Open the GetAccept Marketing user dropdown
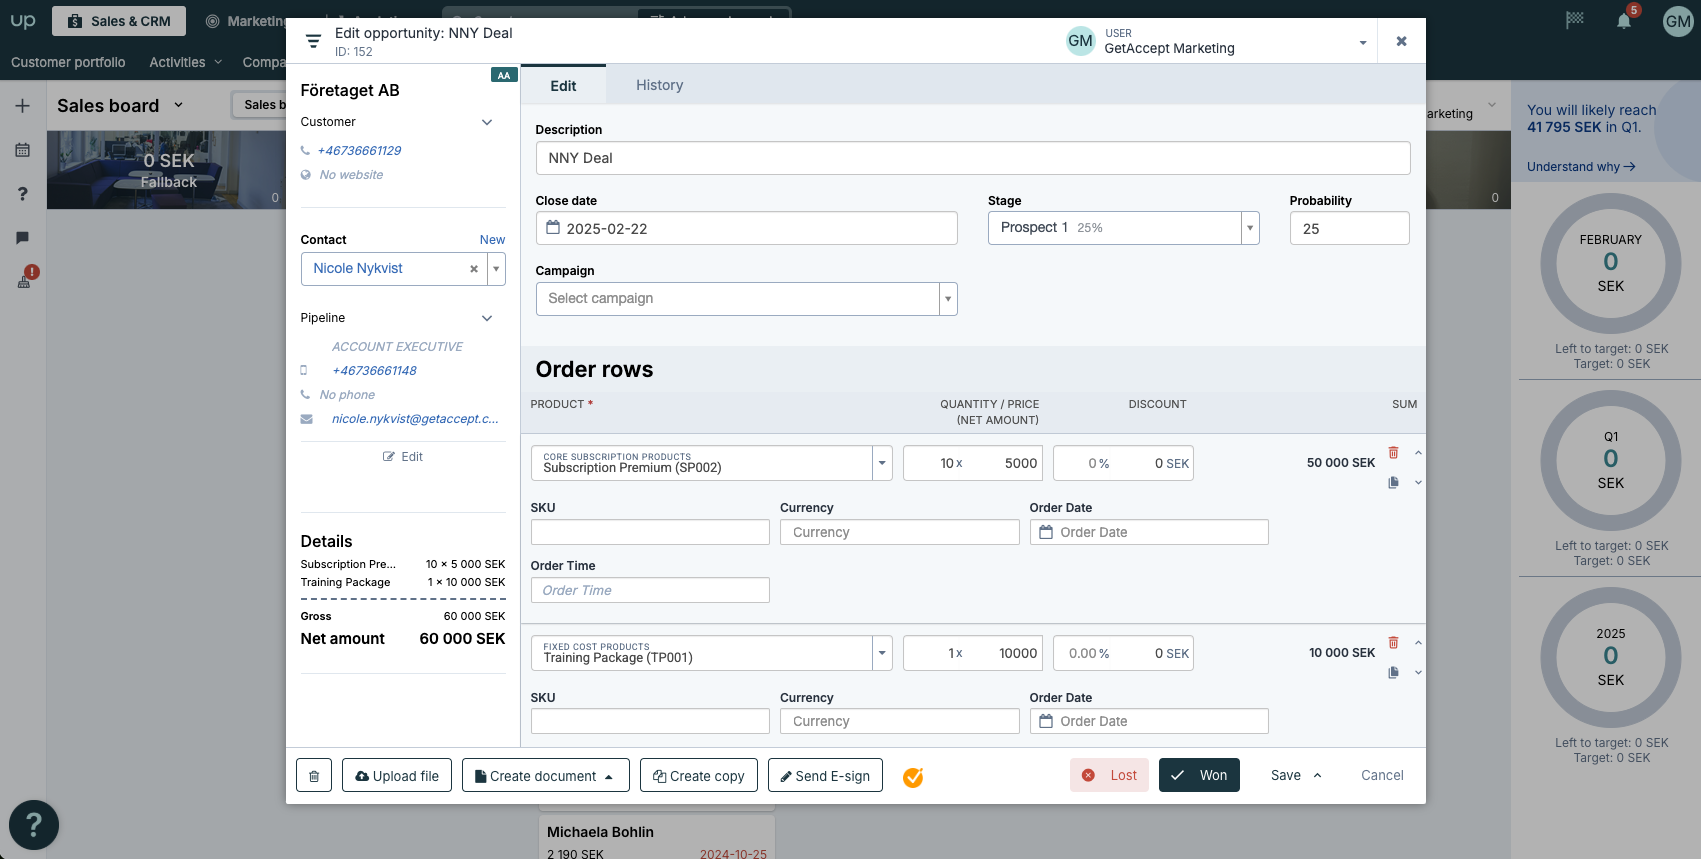 (x=1362, y=42)
